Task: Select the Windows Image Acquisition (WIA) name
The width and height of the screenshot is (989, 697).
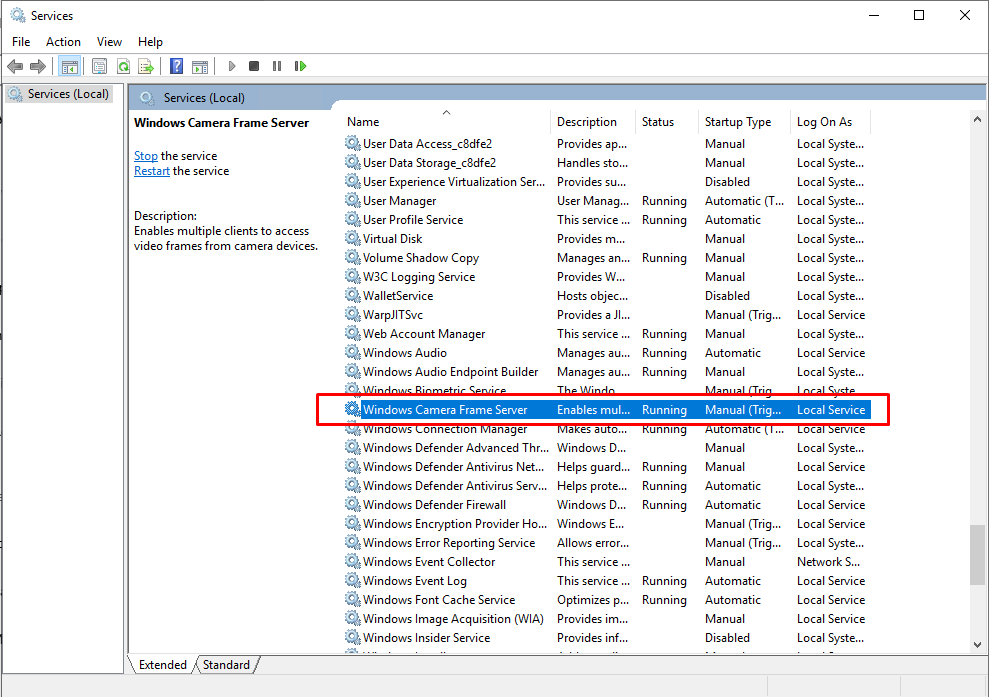Action: pyautogui.click(x=454, y=619)
